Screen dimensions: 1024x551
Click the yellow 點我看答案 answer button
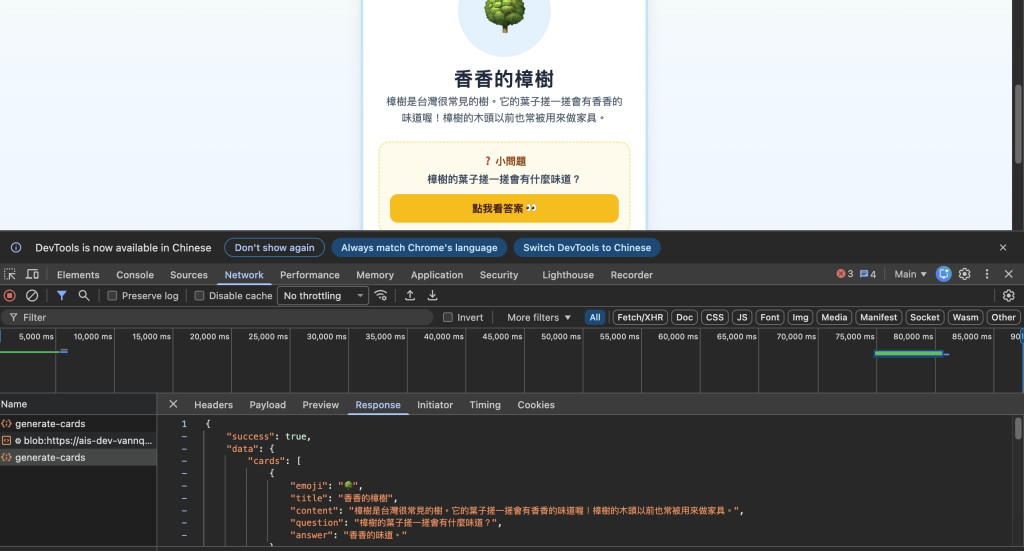click(x=504, y=208)
